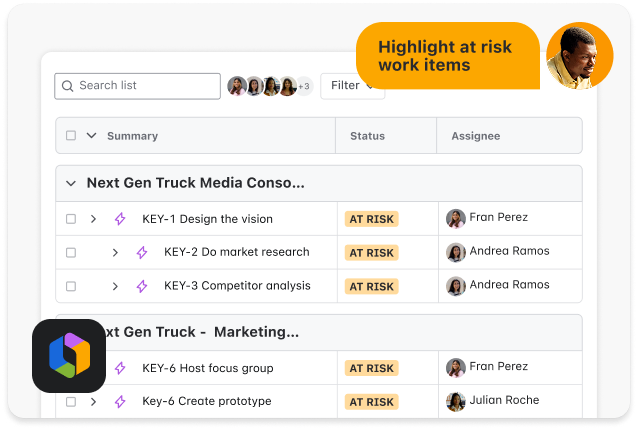The image size is (636, 428).
Task: Click the +3 more members avatar badge
Action: [304, 86]
